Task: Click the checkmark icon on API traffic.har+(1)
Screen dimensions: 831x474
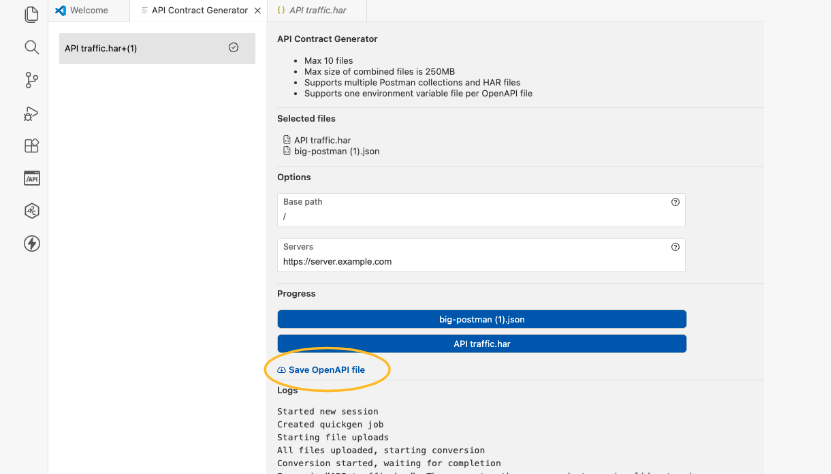Action: click(233, 48)
